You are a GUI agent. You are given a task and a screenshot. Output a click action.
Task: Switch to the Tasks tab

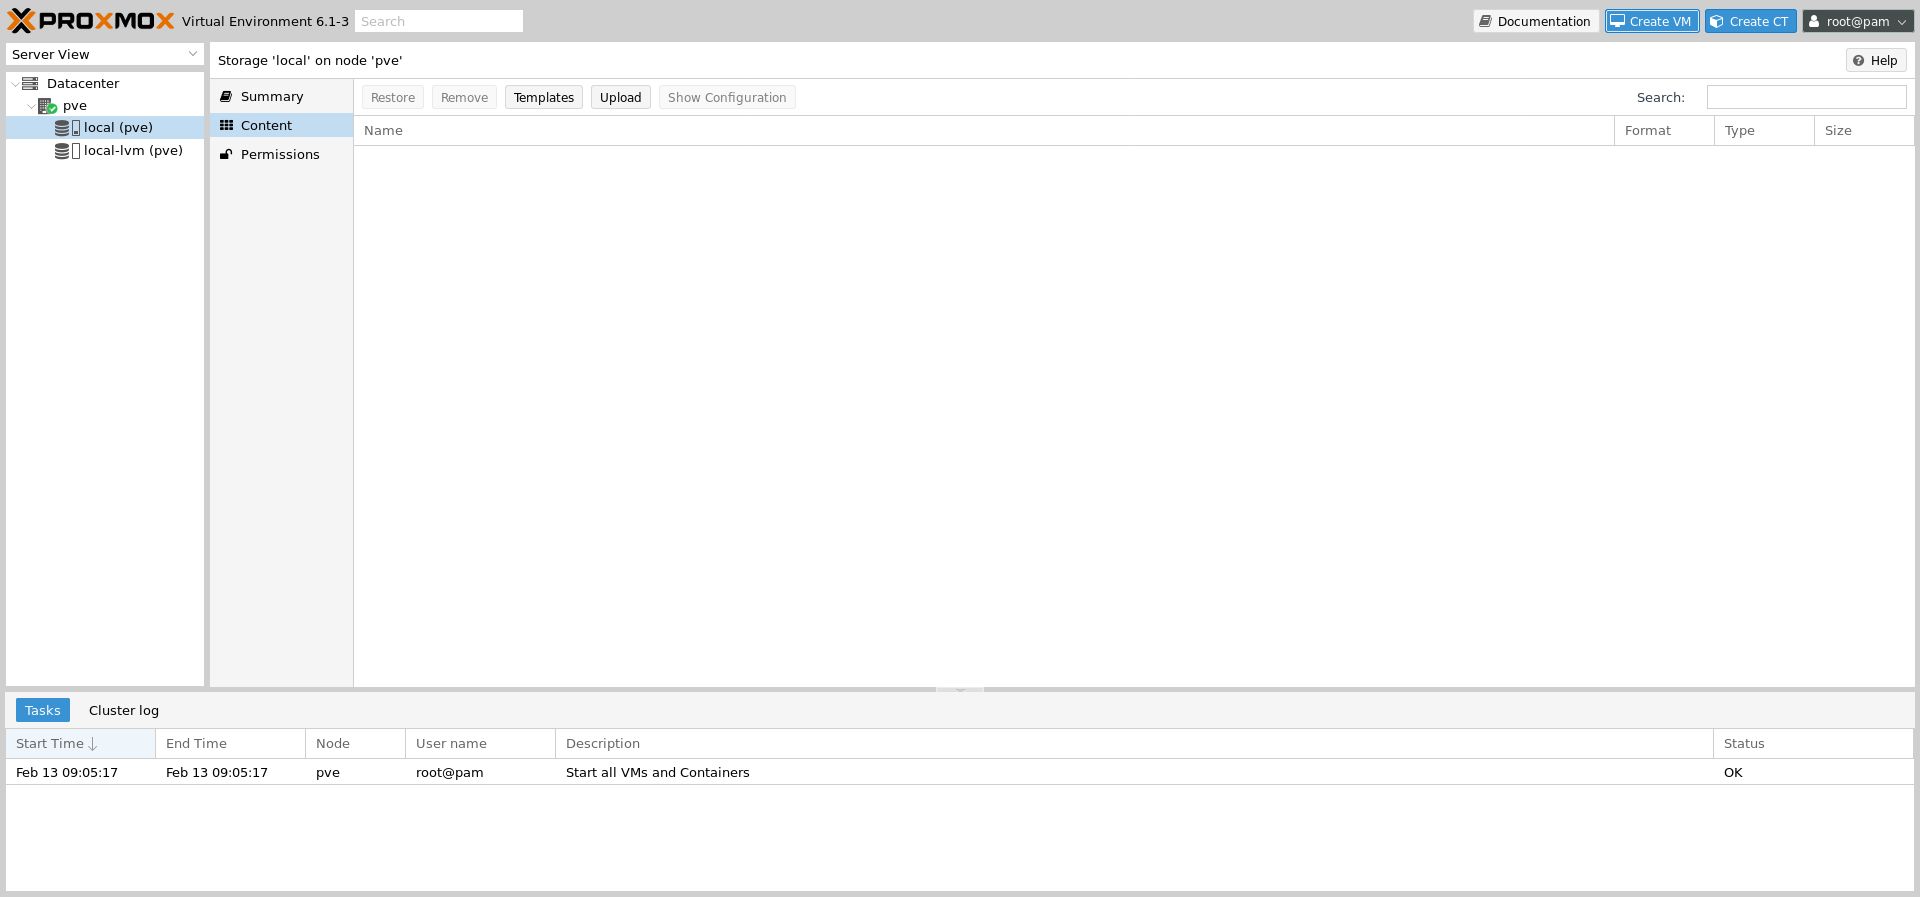click(x=43, y=711)
